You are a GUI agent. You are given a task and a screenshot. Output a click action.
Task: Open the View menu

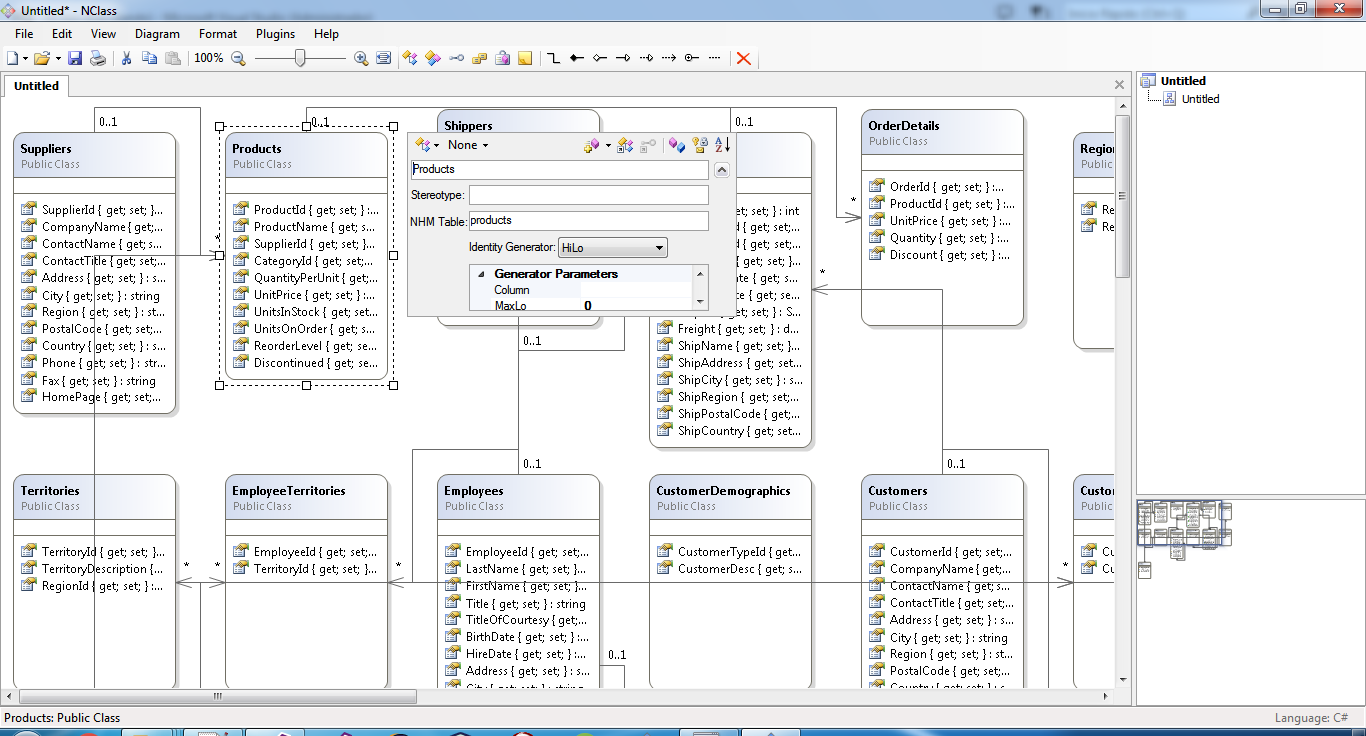click(104, 34)
